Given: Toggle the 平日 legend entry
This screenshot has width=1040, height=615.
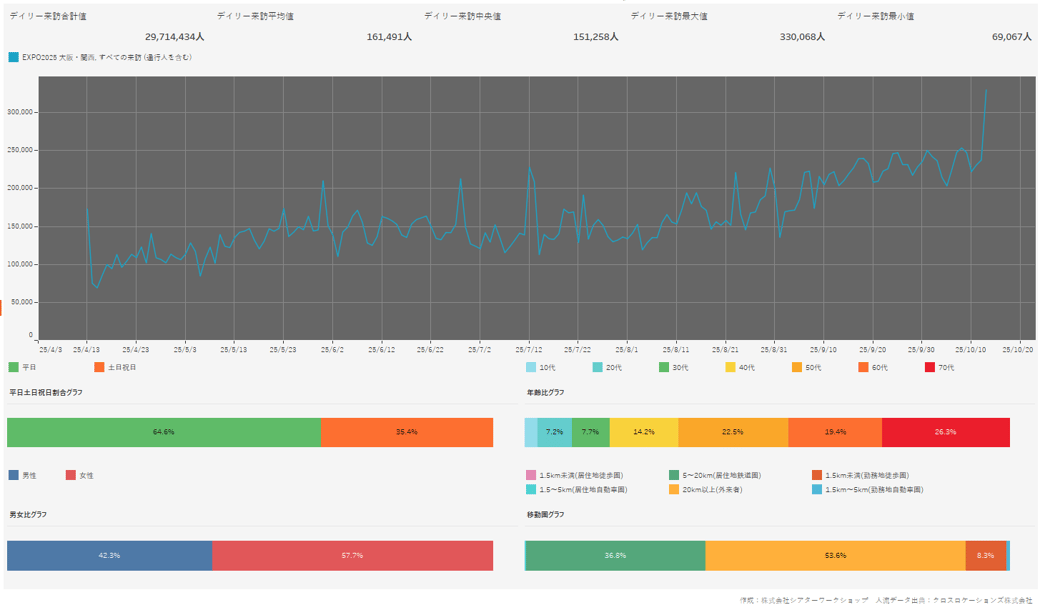Looking at the screenshot, I should point(13,367).
